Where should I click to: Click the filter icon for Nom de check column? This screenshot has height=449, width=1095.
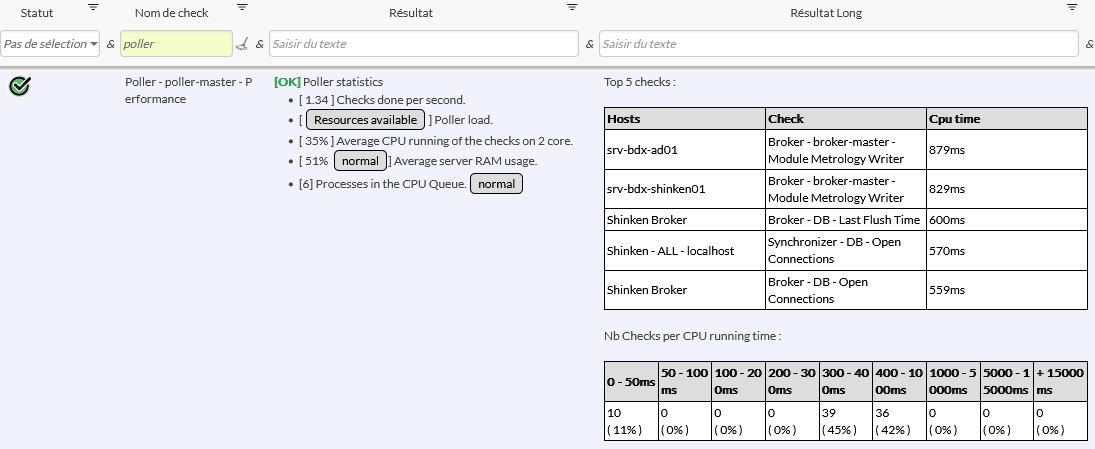(x=242, y=7)
